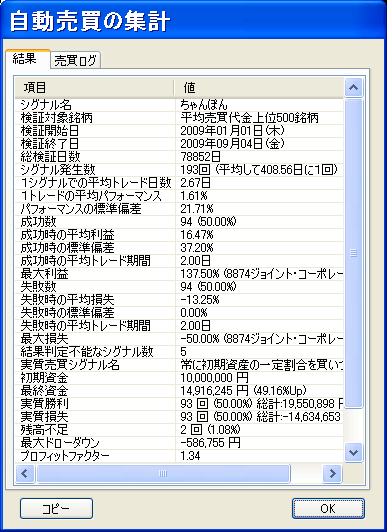
Task: Select the 最大損失 row label
Action: tap(44, 339)
